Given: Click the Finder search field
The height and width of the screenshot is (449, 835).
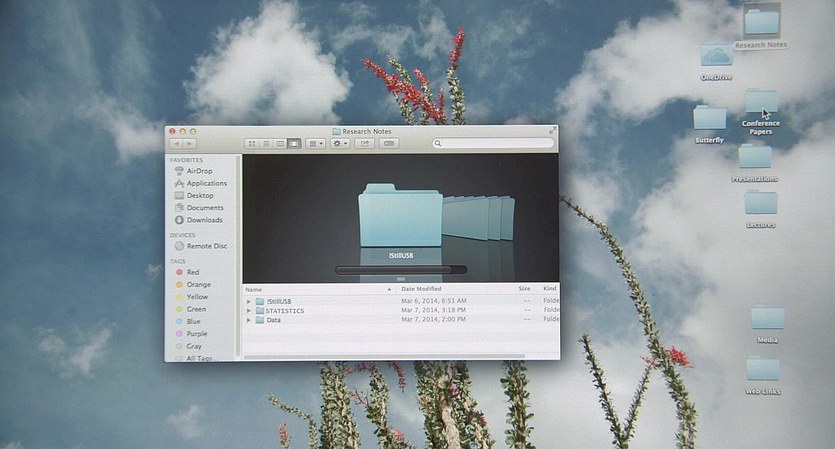Looking at the screenshot, I should pyautogui.click(x=493, y=143).
